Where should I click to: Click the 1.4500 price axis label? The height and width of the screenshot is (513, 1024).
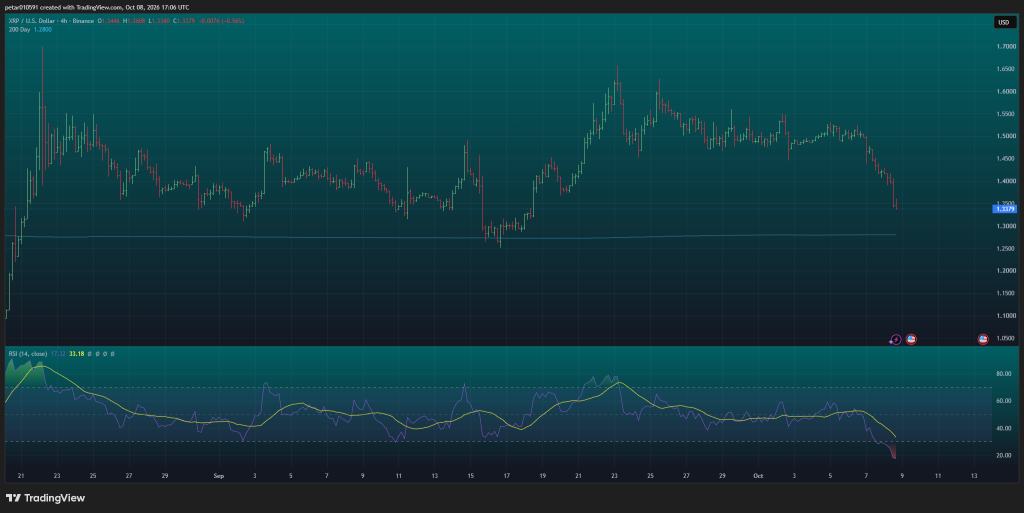(1006, 159)
